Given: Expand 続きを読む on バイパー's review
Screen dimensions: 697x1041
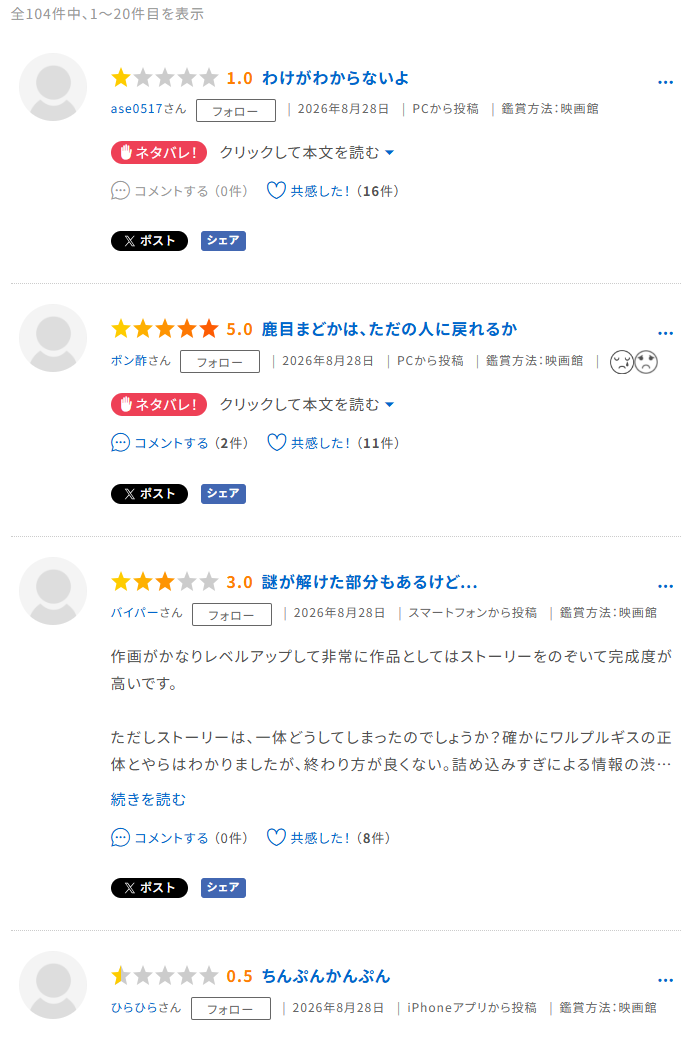Looking at the screenshot, I should click(148, 799).
